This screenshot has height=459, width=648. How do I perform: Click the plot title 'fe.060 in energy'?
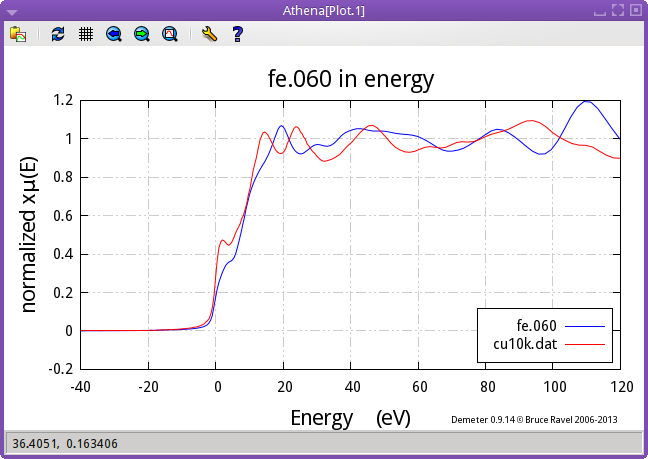pos(349,78)
